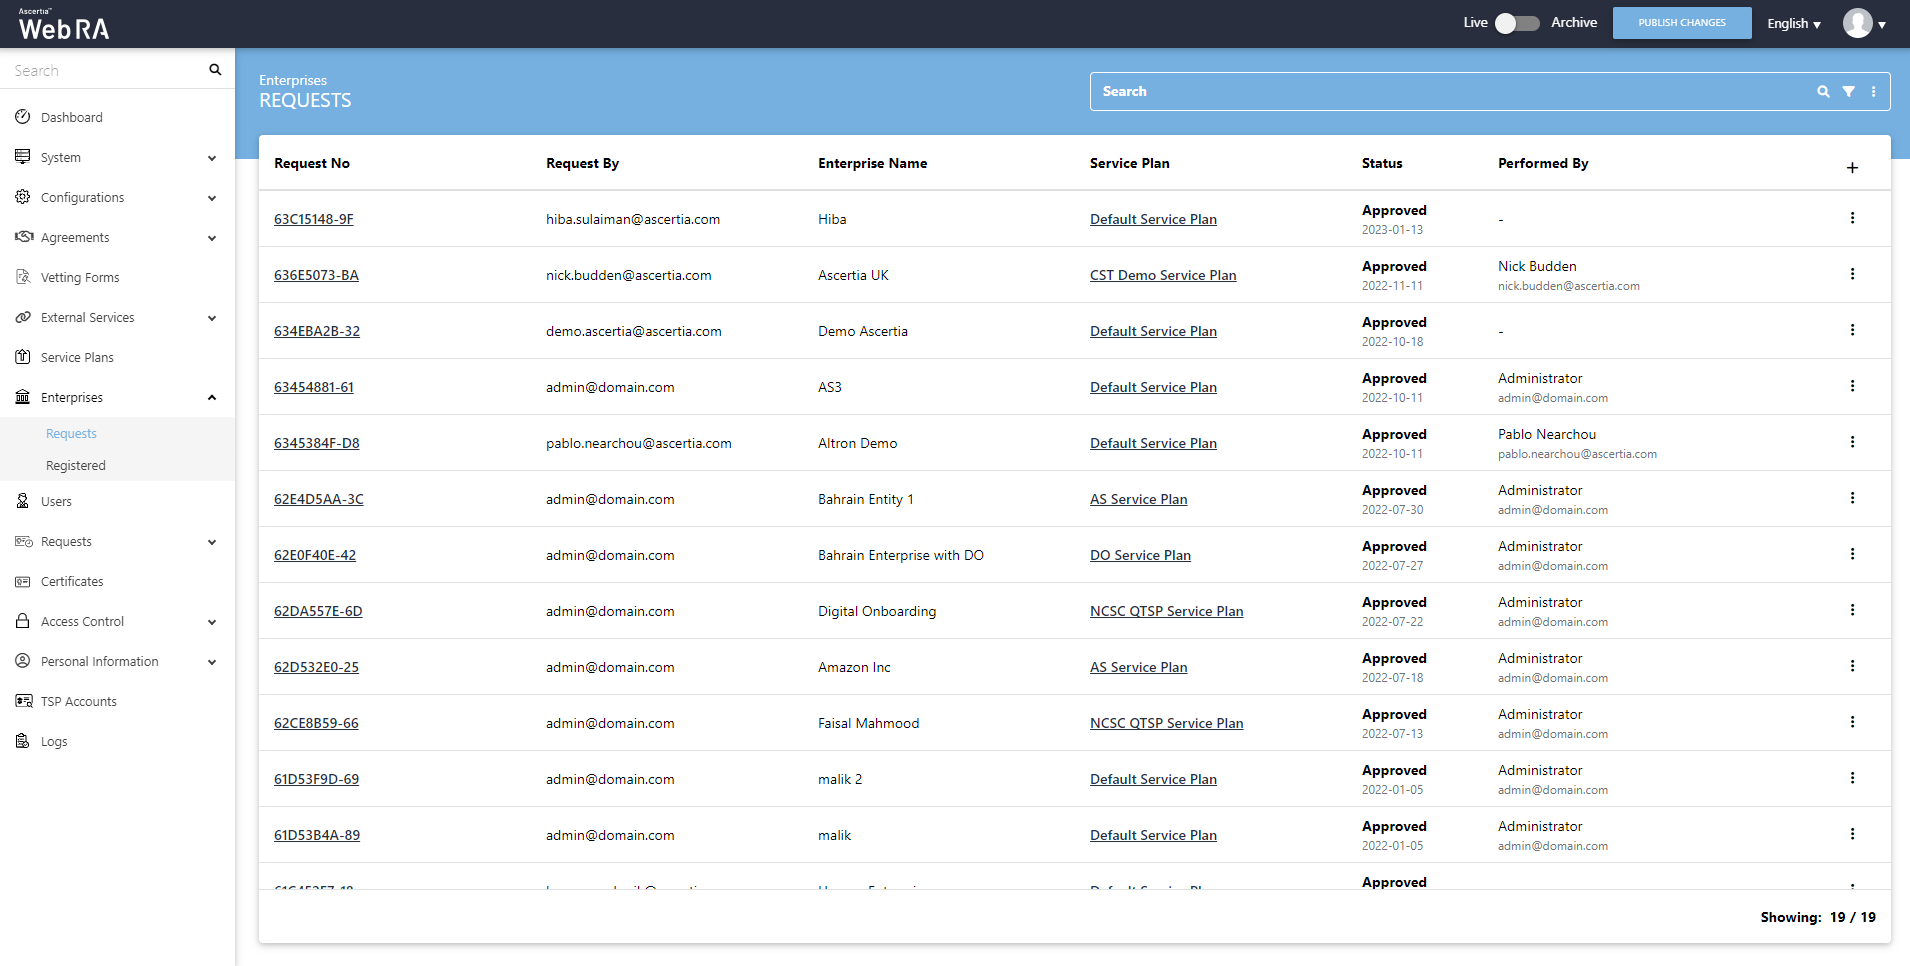The width and height of the screenshot is (1910, 966).
Task: Open the three-dot options in search bar
Action: [x=1873, y=91]
